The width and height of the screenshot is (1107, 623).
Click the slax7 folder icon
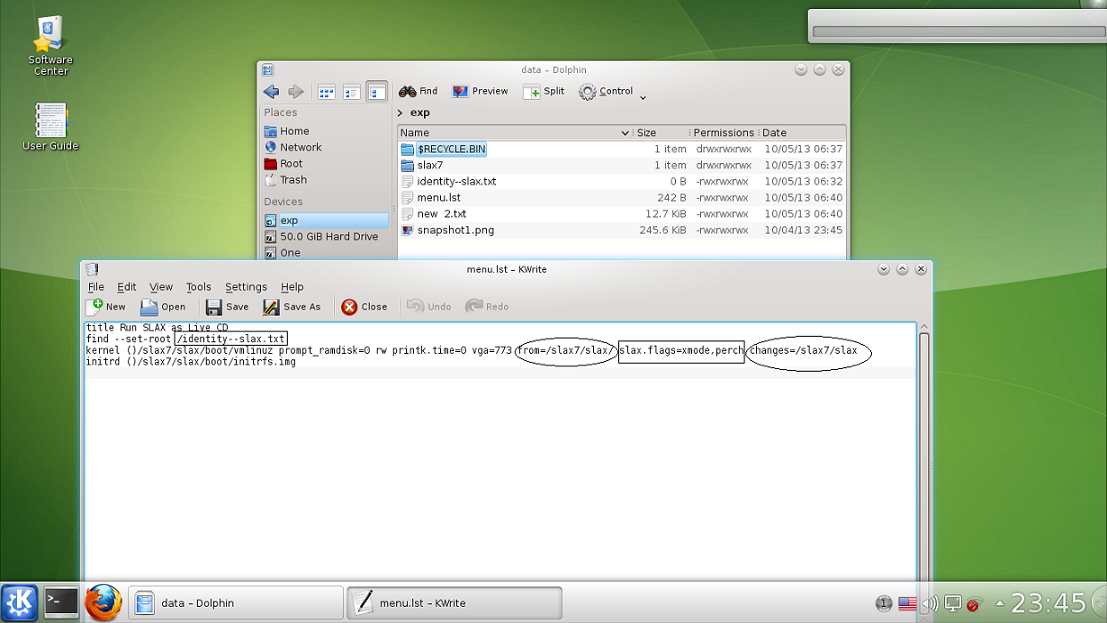click(x=407, y=165)
